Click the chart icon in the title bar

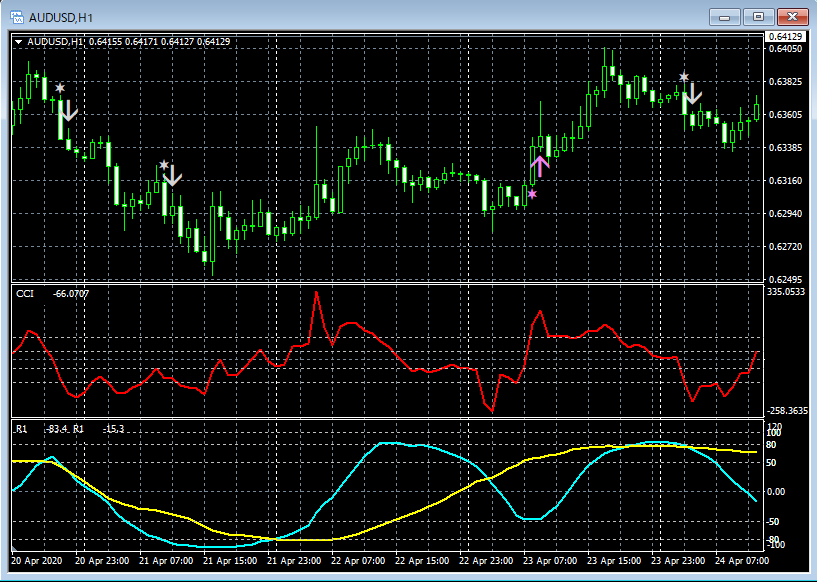17,17
